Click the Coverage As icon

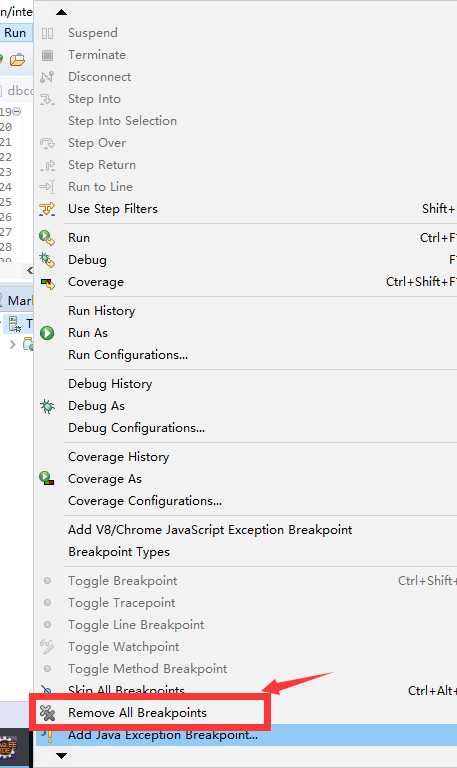(x=47, y=479)
